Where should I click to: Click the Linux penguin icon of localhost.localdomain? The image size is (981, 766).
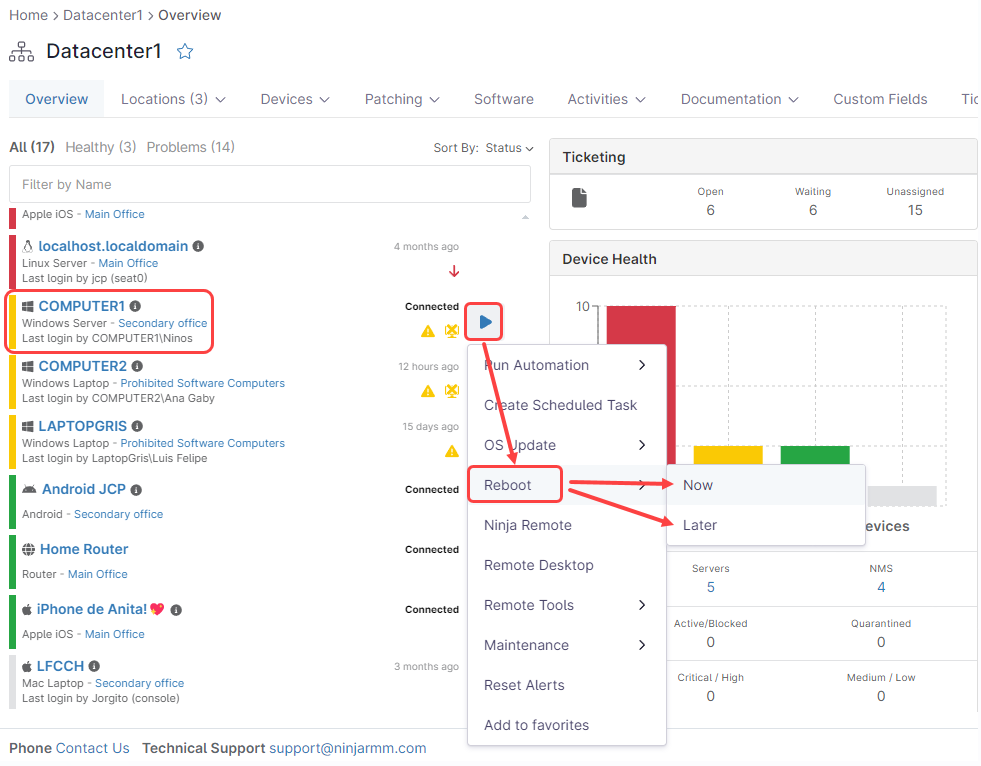[x=28, y=246]
